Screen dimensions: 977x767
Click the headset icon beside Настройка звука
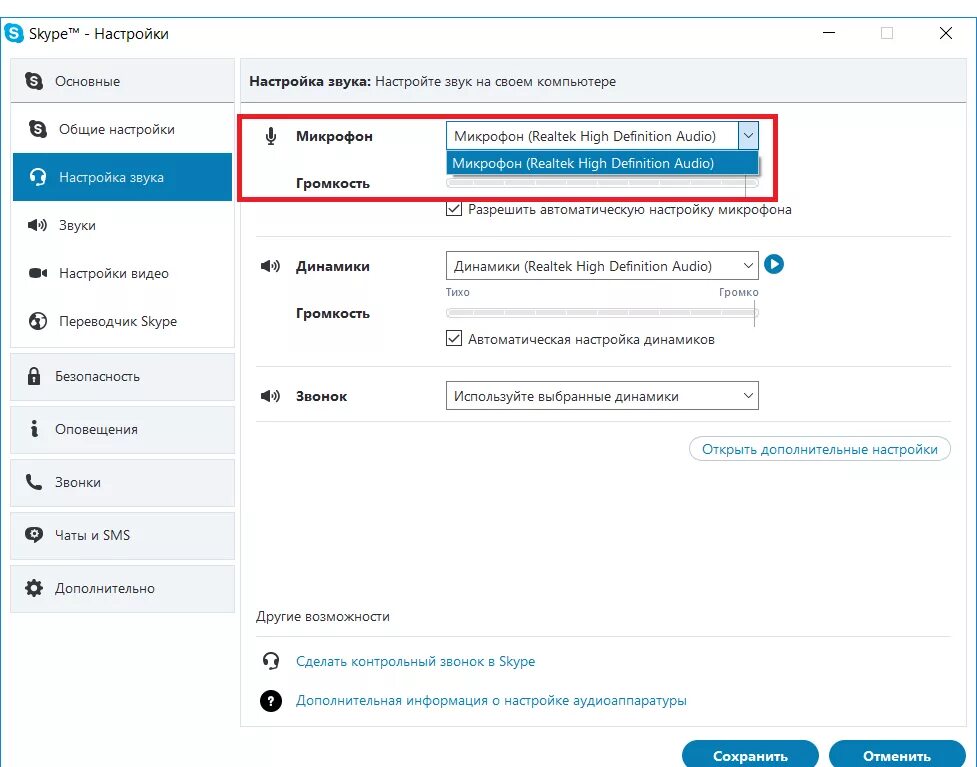tap(38, 178)
